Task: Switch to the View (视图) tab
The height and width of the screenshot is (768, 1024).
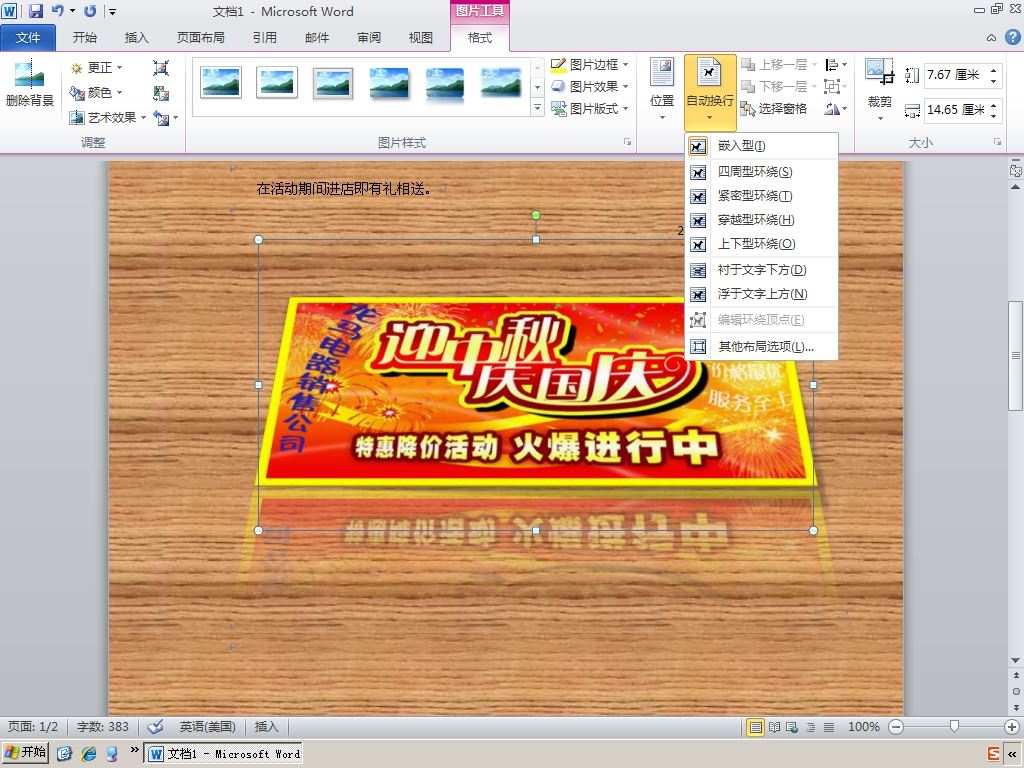Action: coord(421,38)
